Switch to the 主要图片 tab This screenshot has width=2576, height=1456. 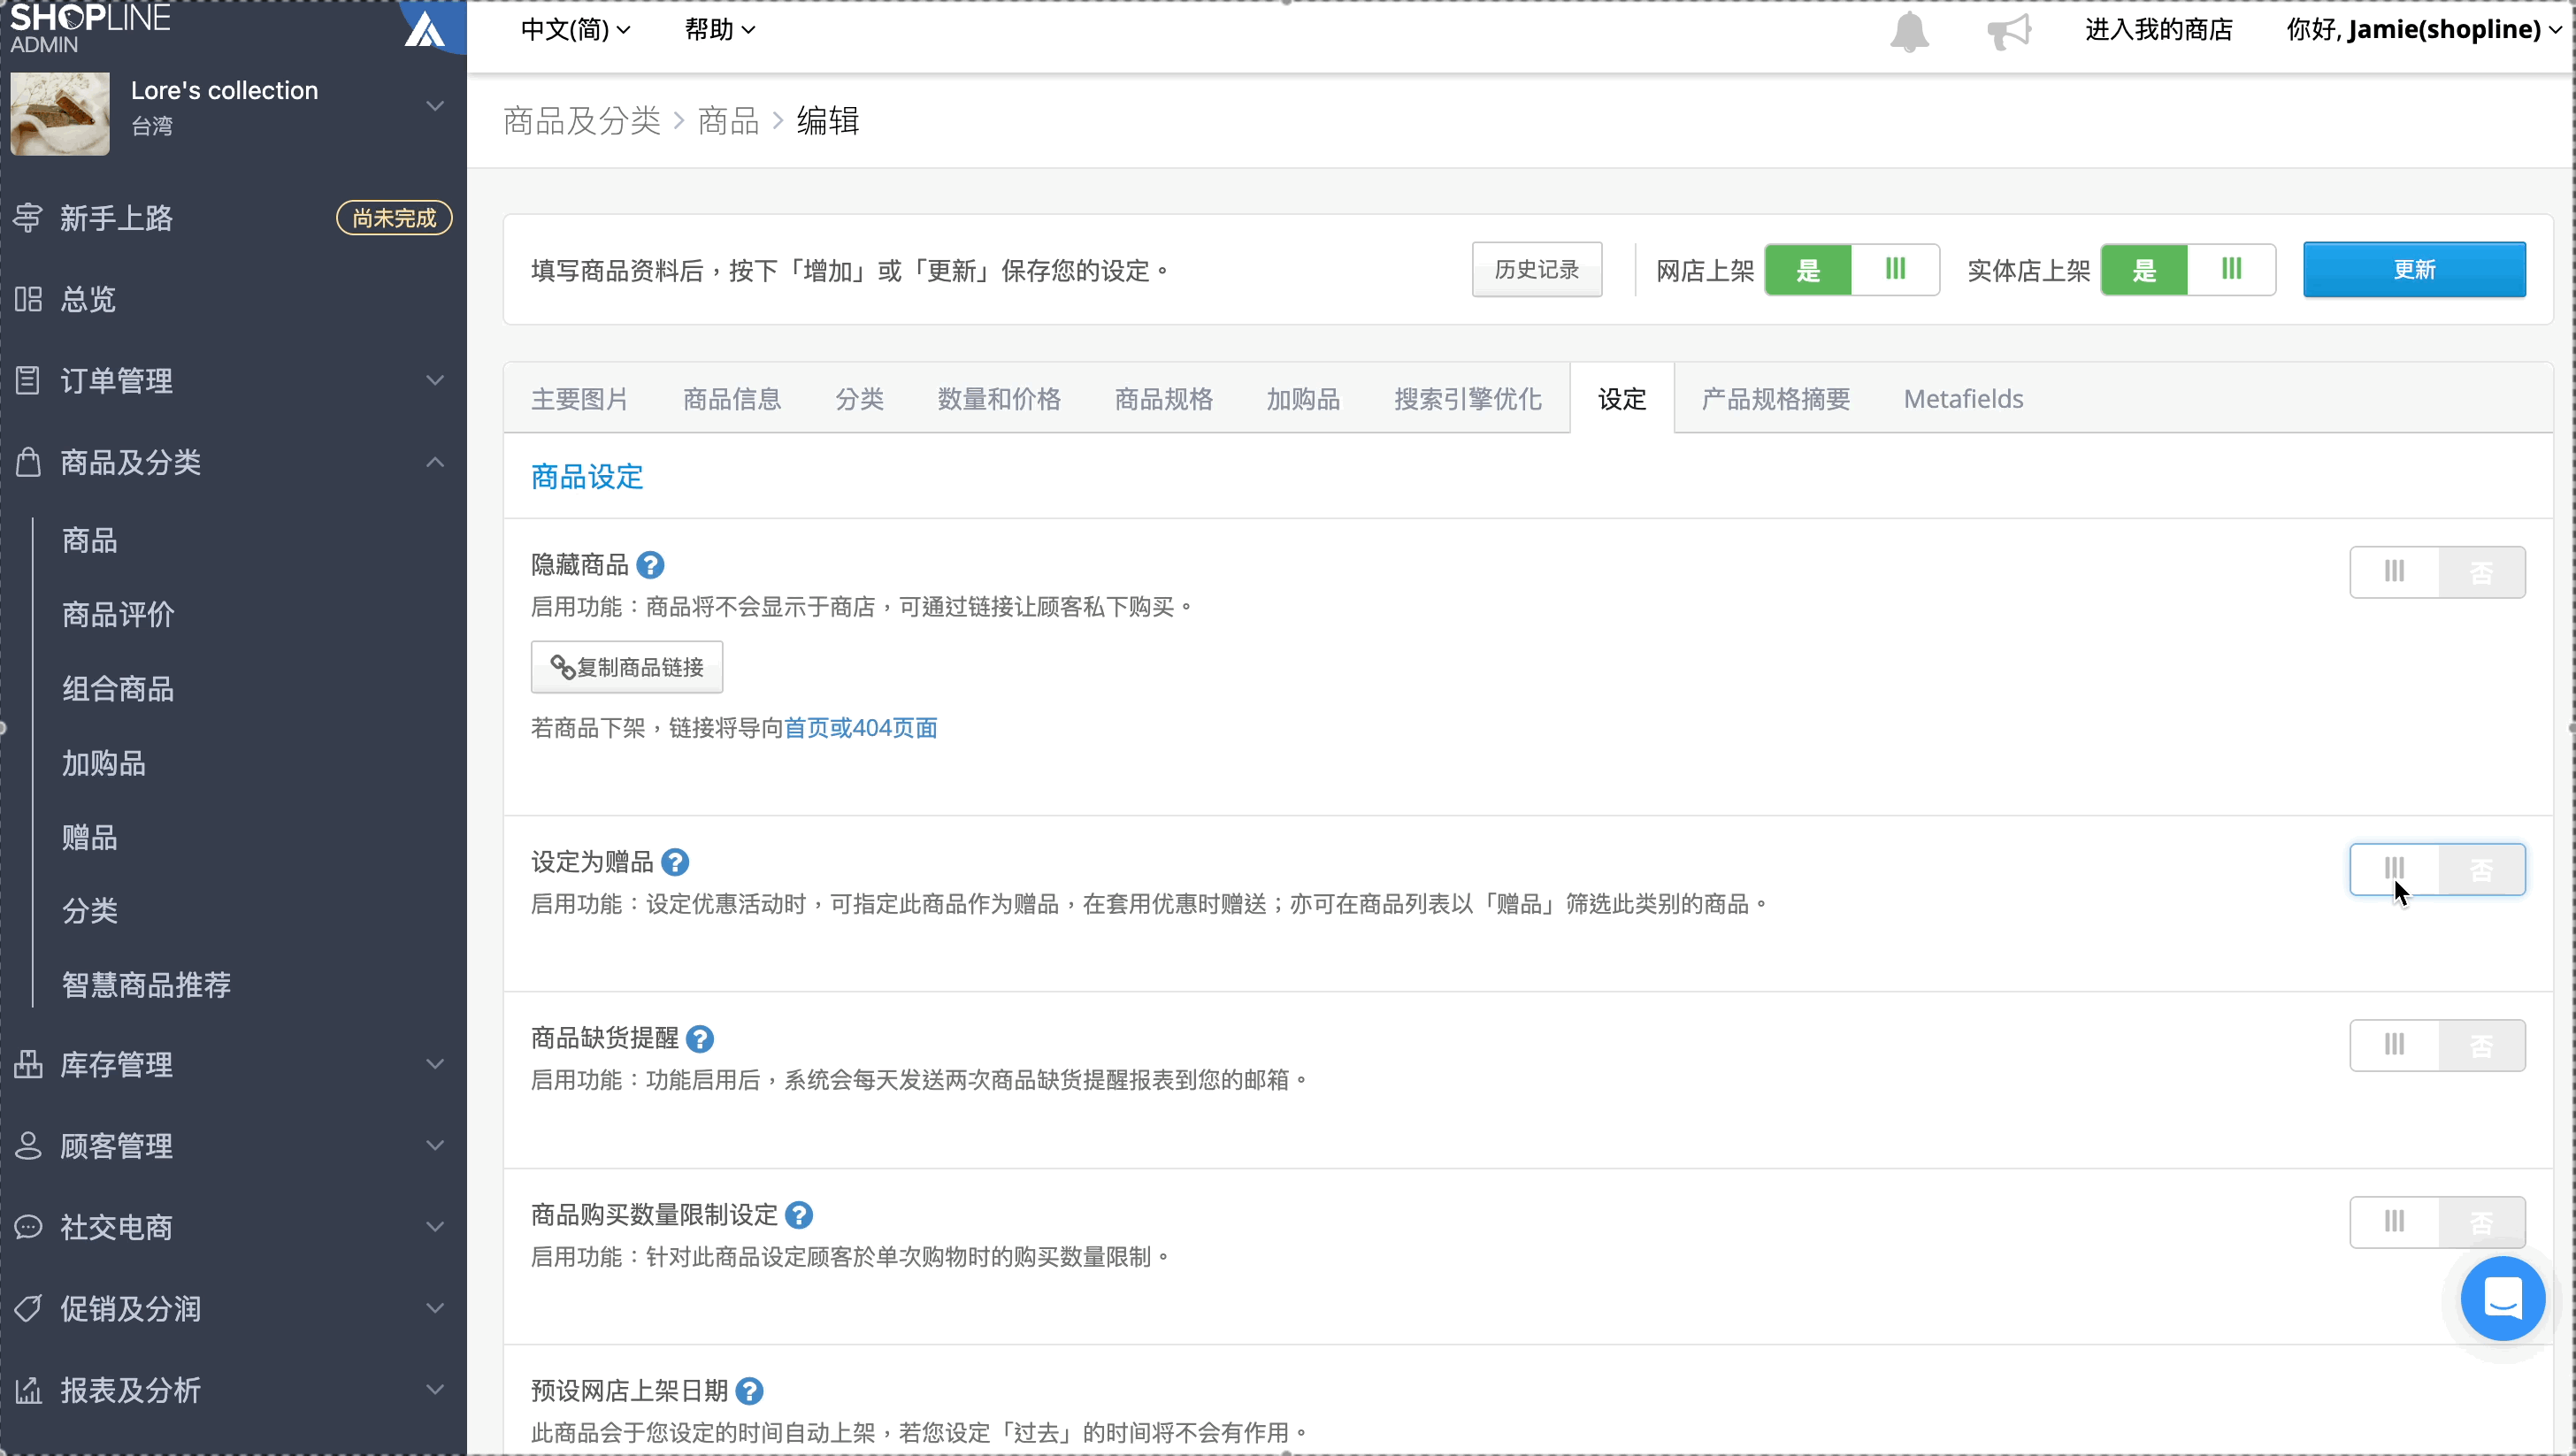(580, 399)
